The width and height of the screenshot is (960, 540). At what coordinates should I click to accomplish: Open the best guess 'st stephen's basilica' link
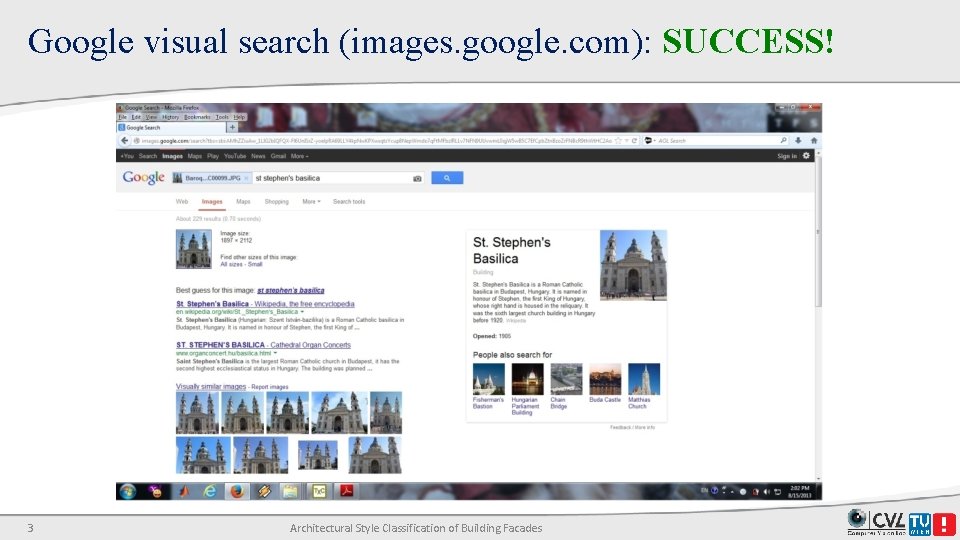click(291, 290)
